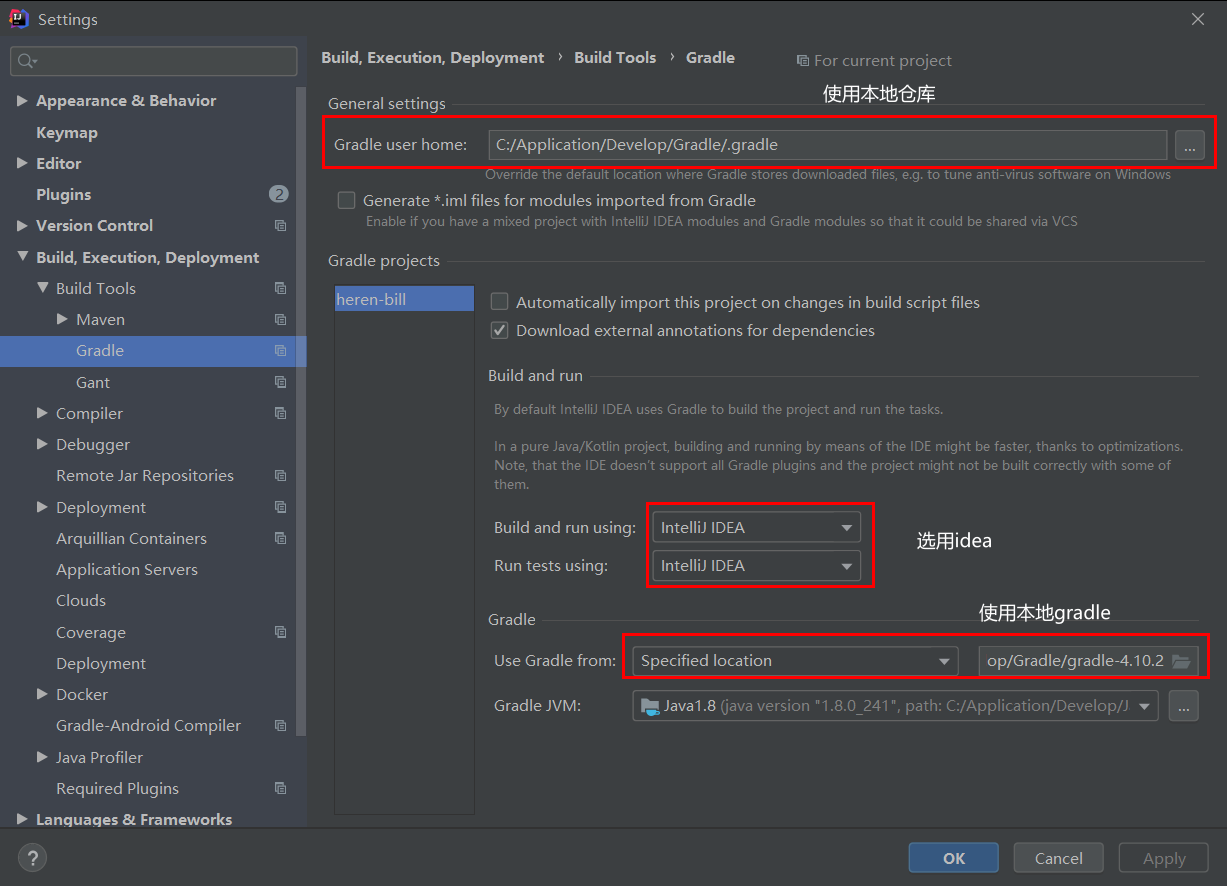
Task: Click the search magnifier icon in settings
Action: coord(24,61)
